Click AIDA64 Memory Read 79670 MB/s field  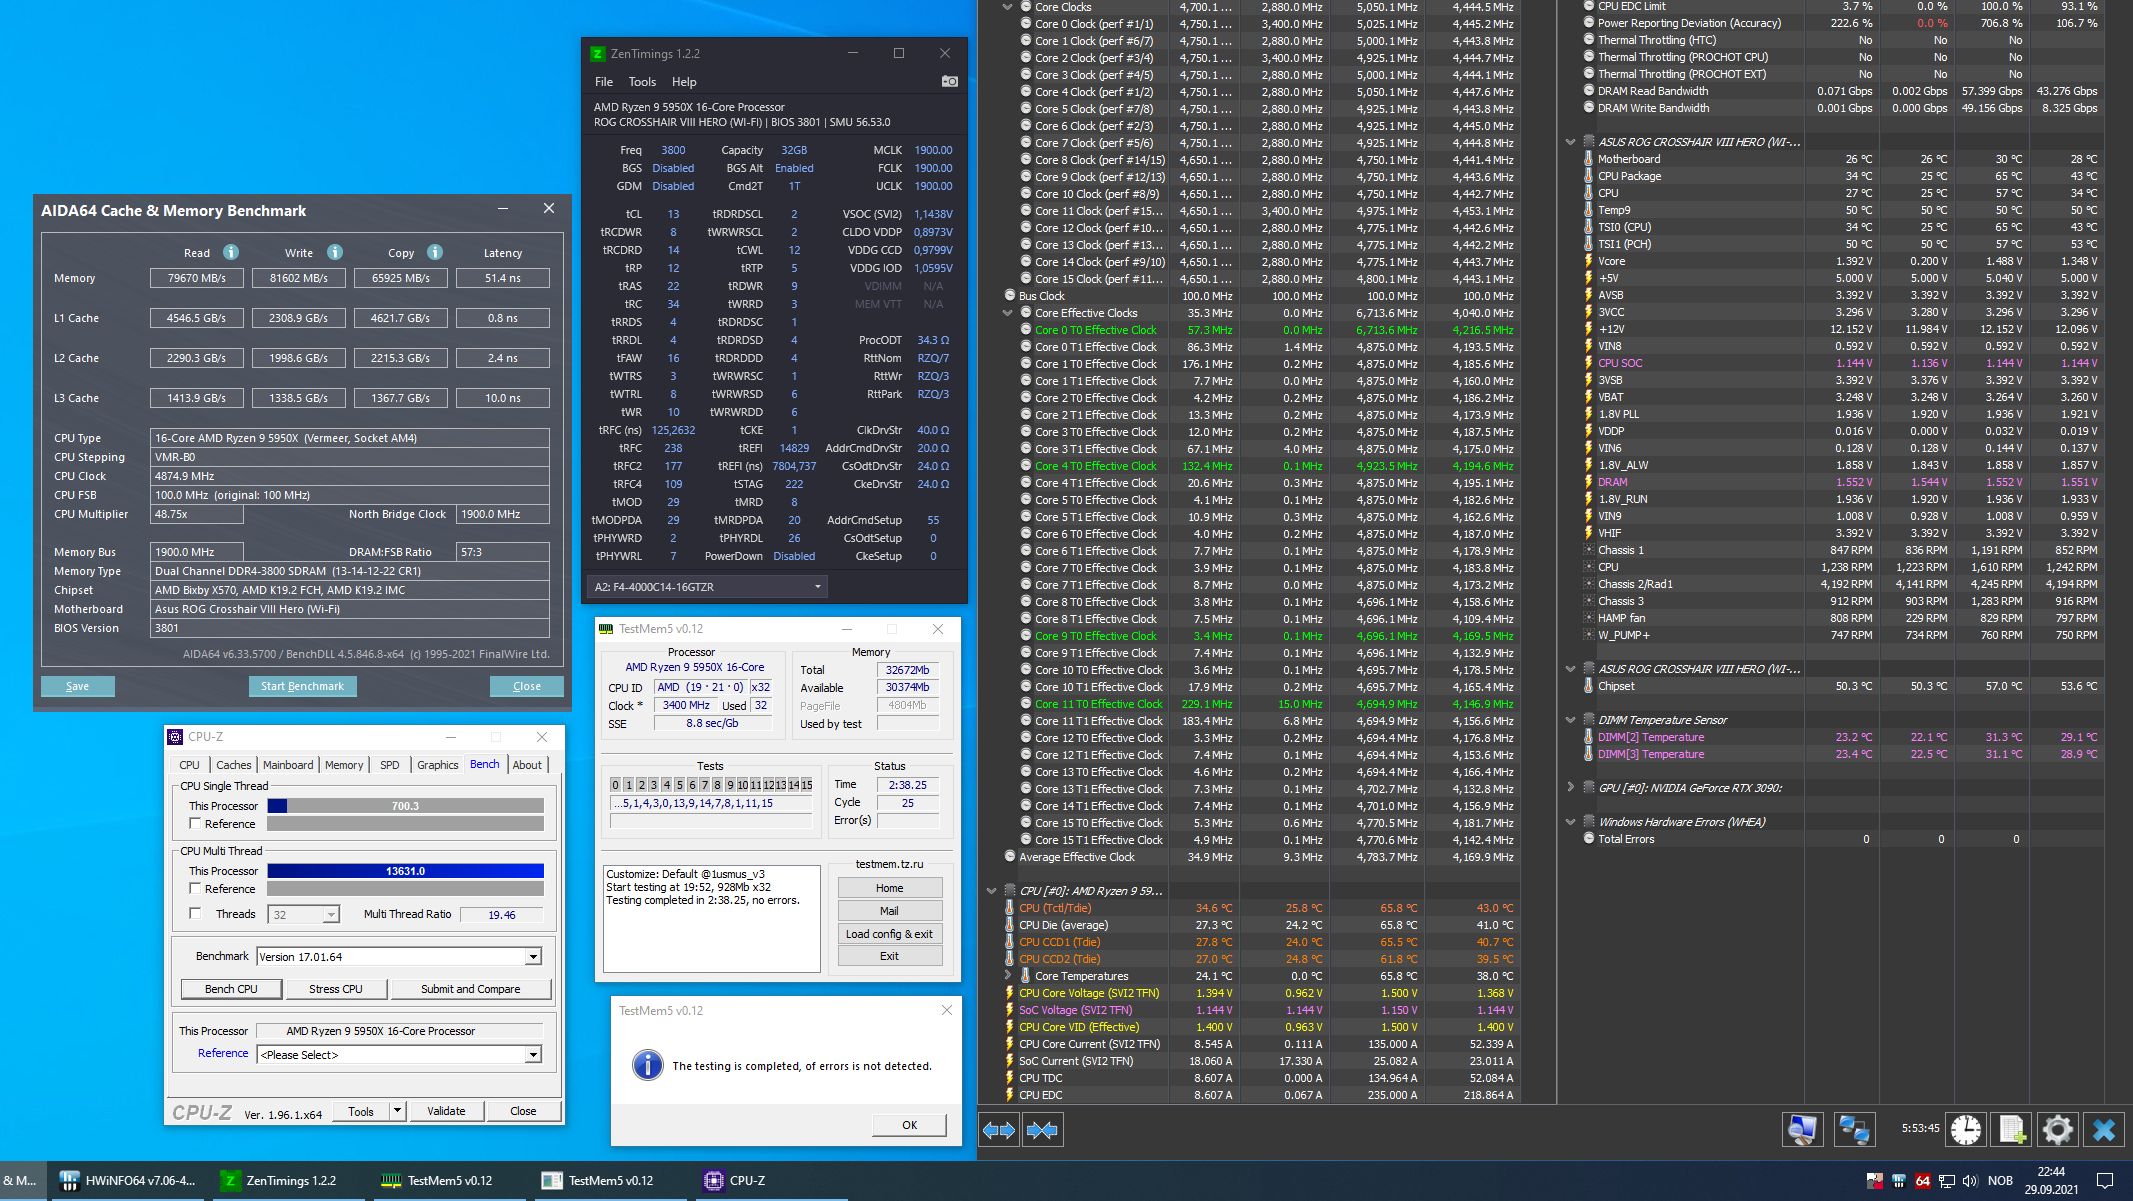click(197, 278)
